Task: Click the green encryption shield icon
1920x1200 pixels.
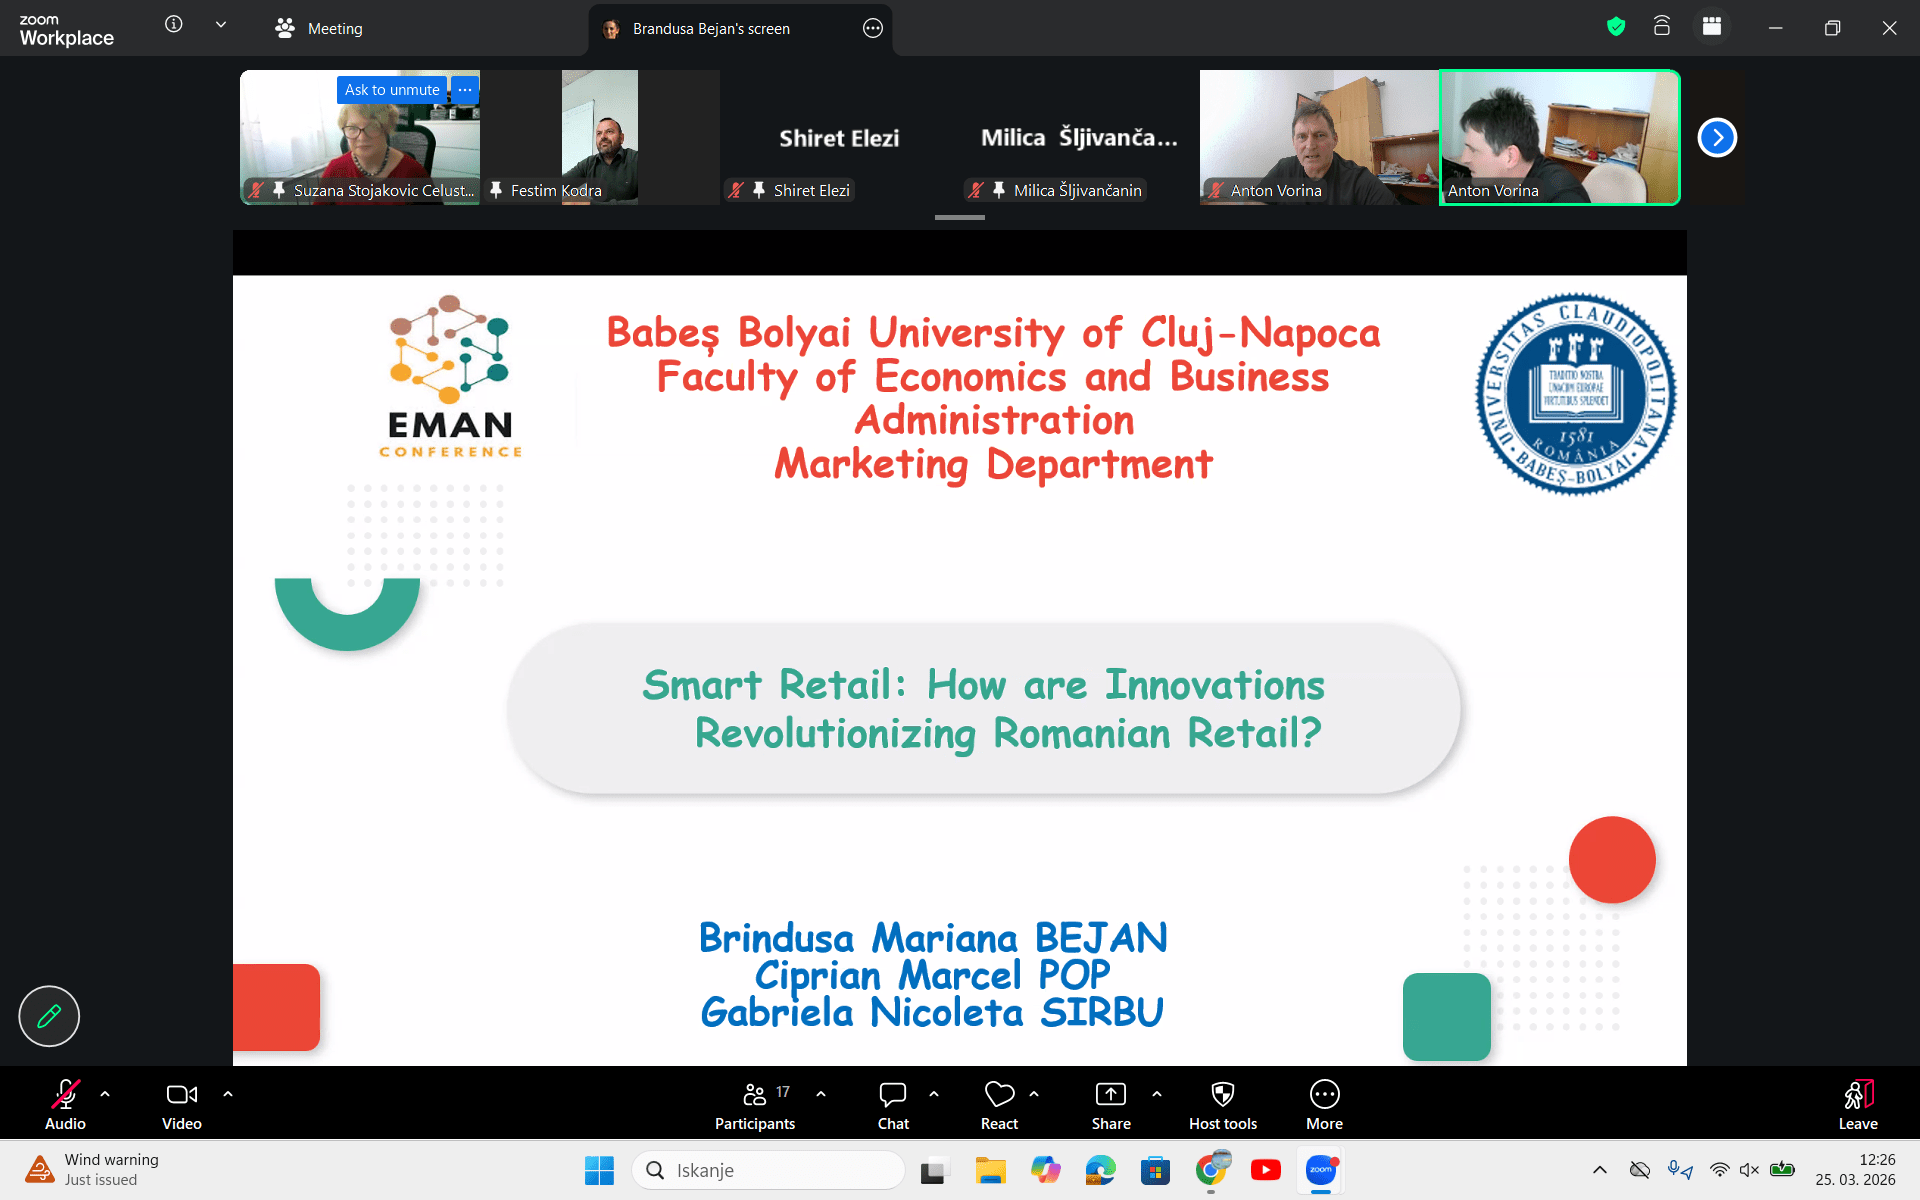Action: coord(1616,27)
